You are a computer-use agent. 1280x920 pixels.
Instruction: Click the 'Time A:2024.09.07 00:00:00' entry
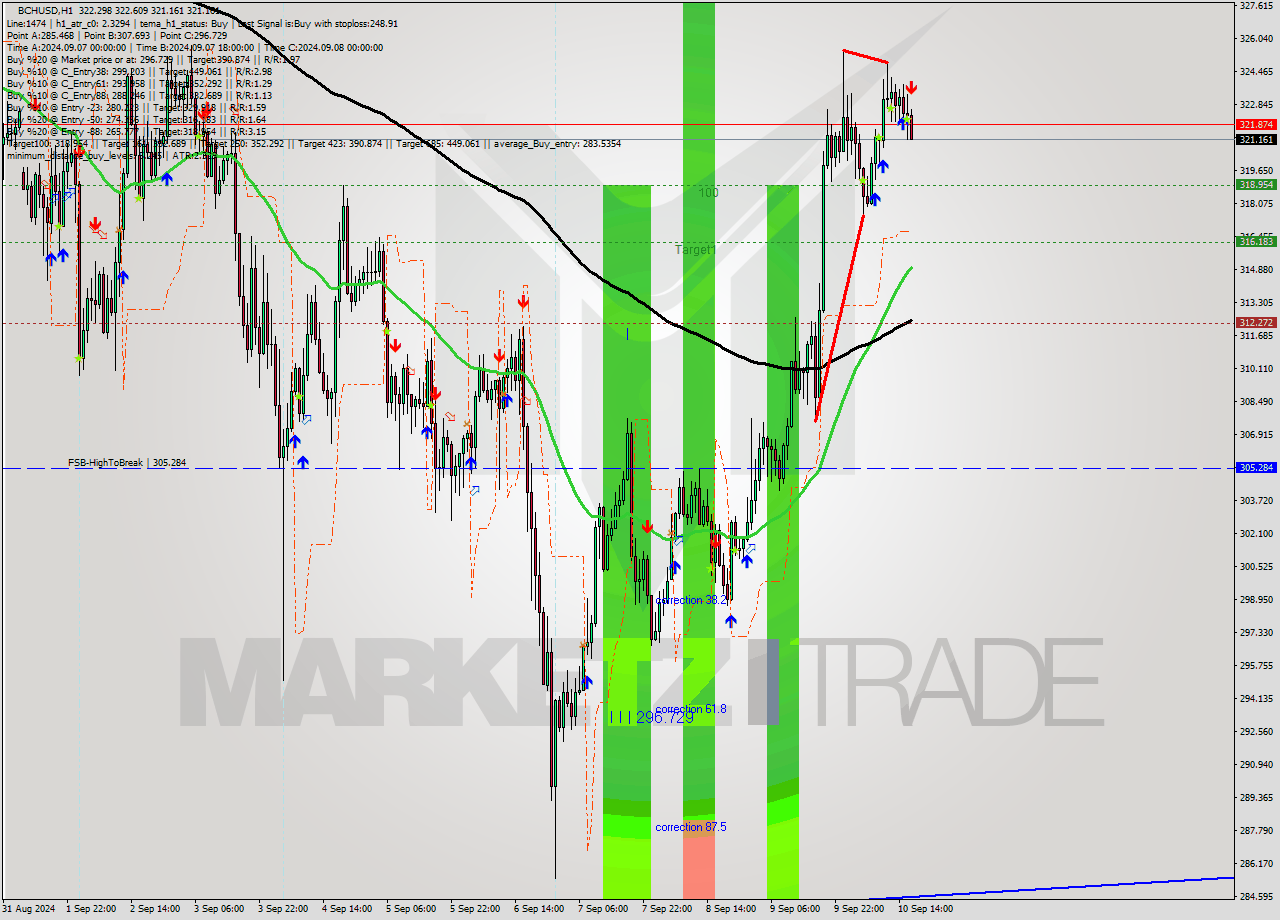[x=66, y=48]
